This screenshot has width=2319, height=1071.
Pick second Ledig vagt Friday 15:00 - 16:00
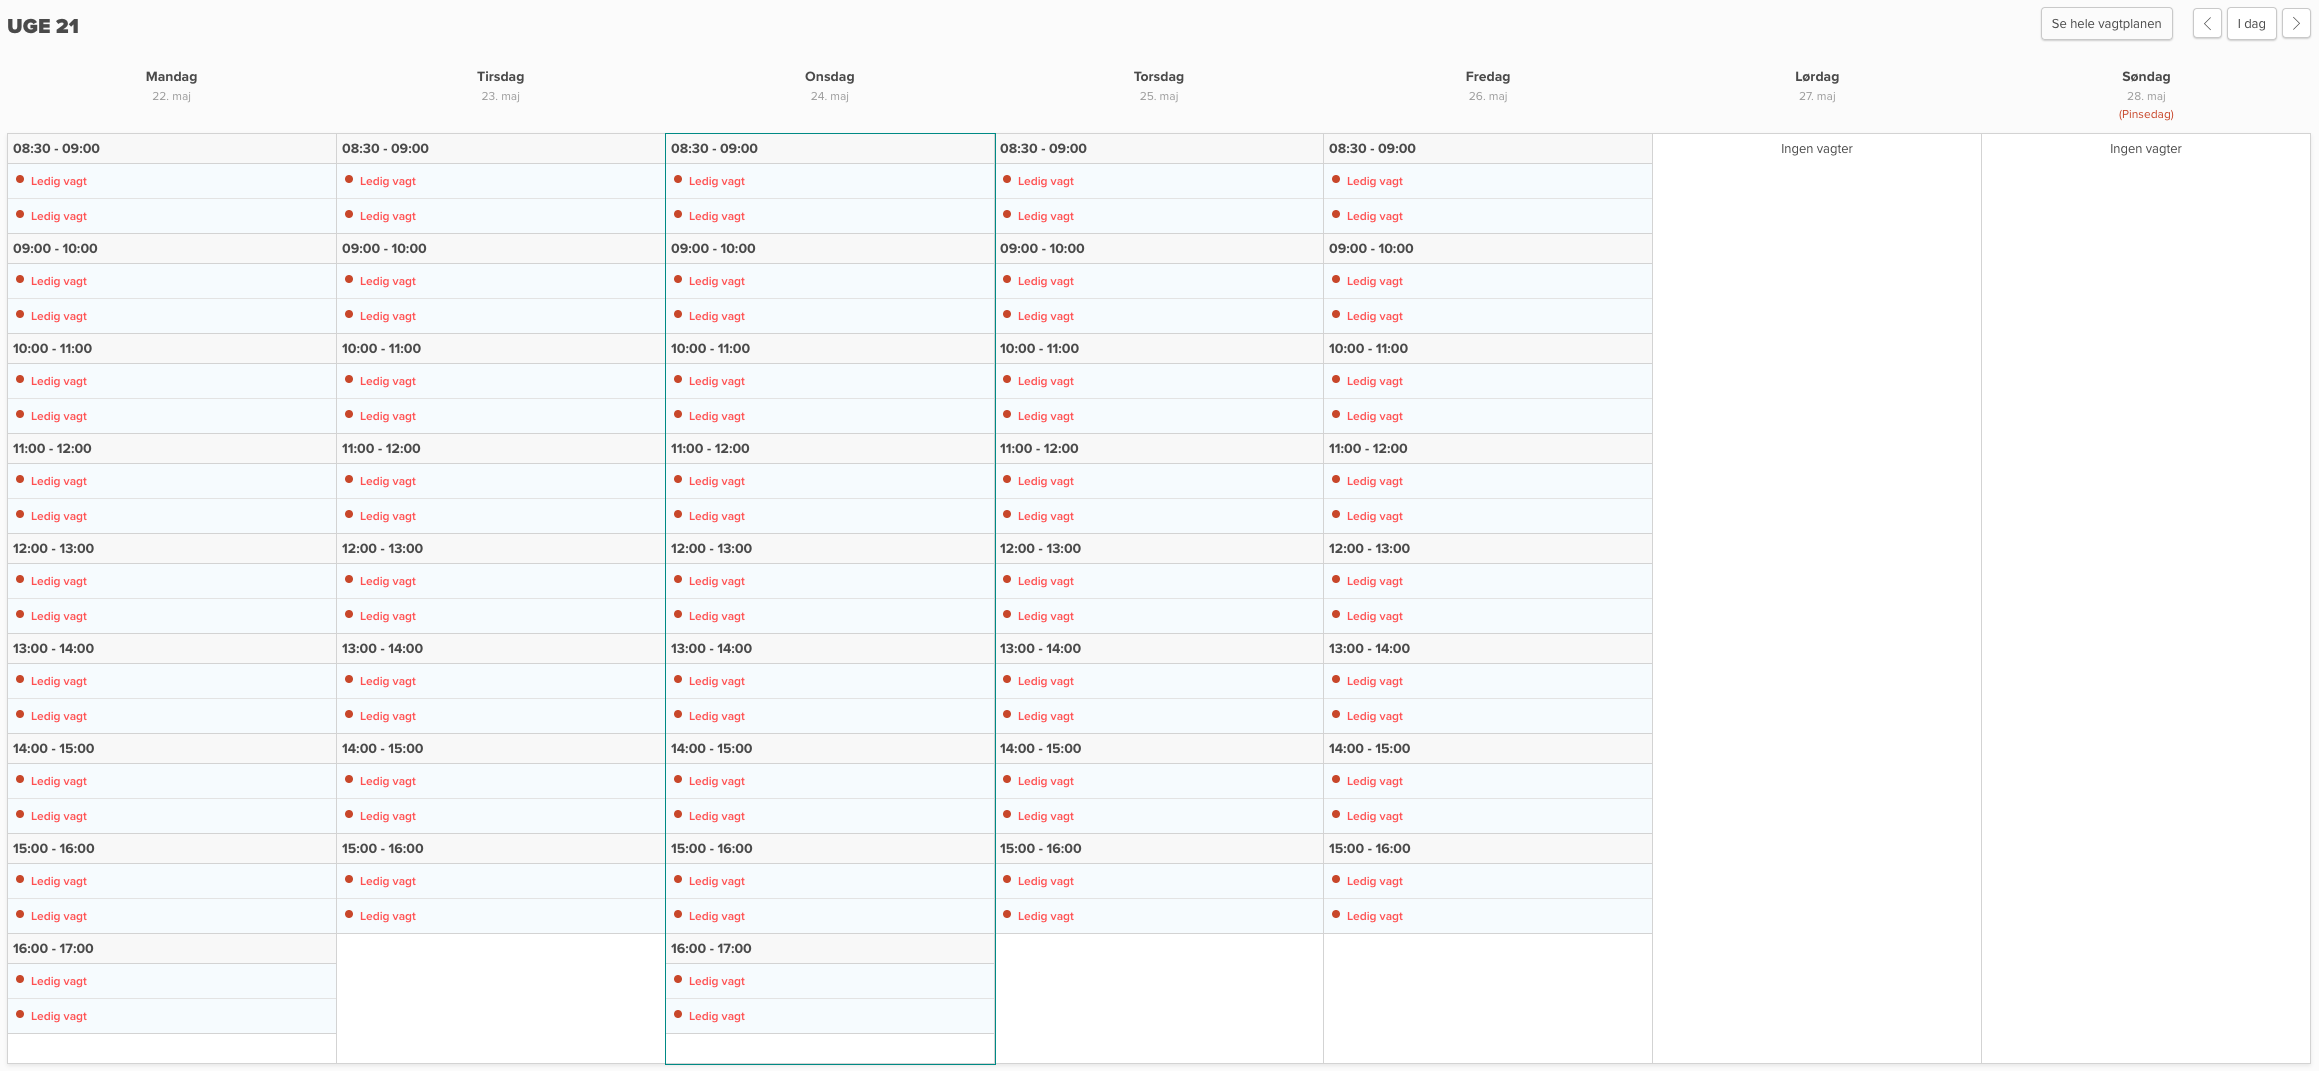(1375, 916)
